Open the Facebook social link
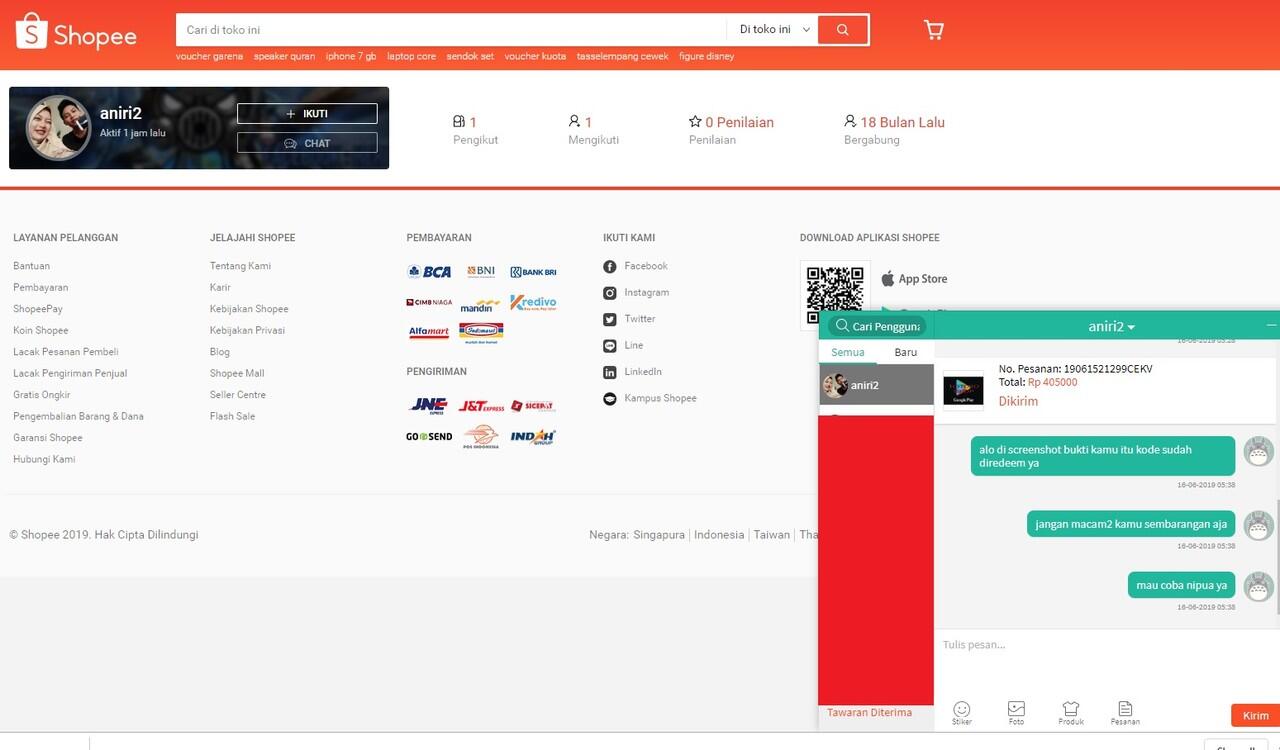 coord(635,266)
